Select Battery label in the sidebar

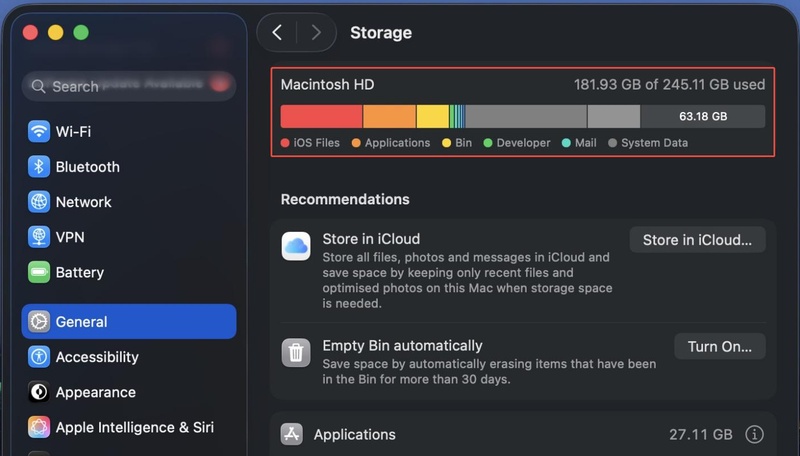click(x=80, y=272)
